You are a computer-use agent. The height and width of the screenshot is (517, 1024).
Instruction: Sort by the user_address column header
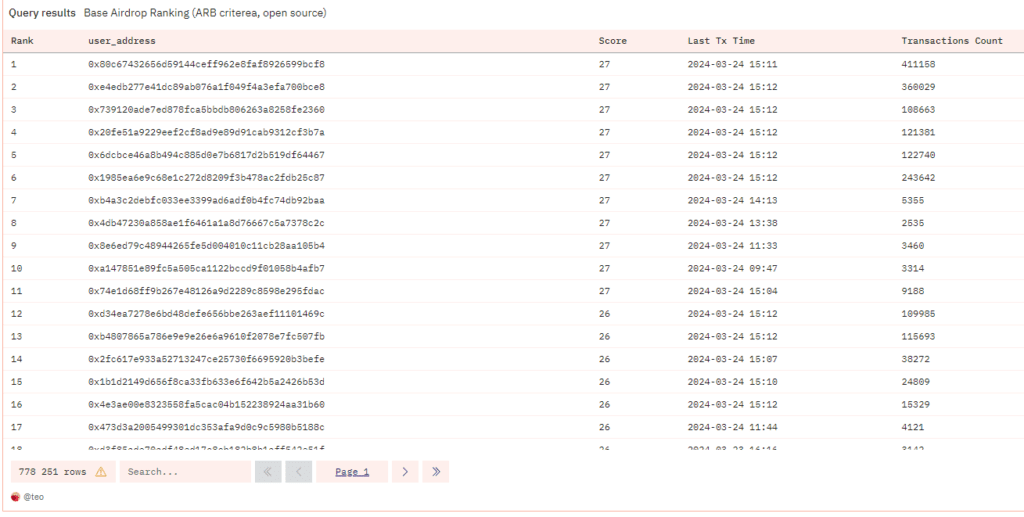(x=122, y=41)
